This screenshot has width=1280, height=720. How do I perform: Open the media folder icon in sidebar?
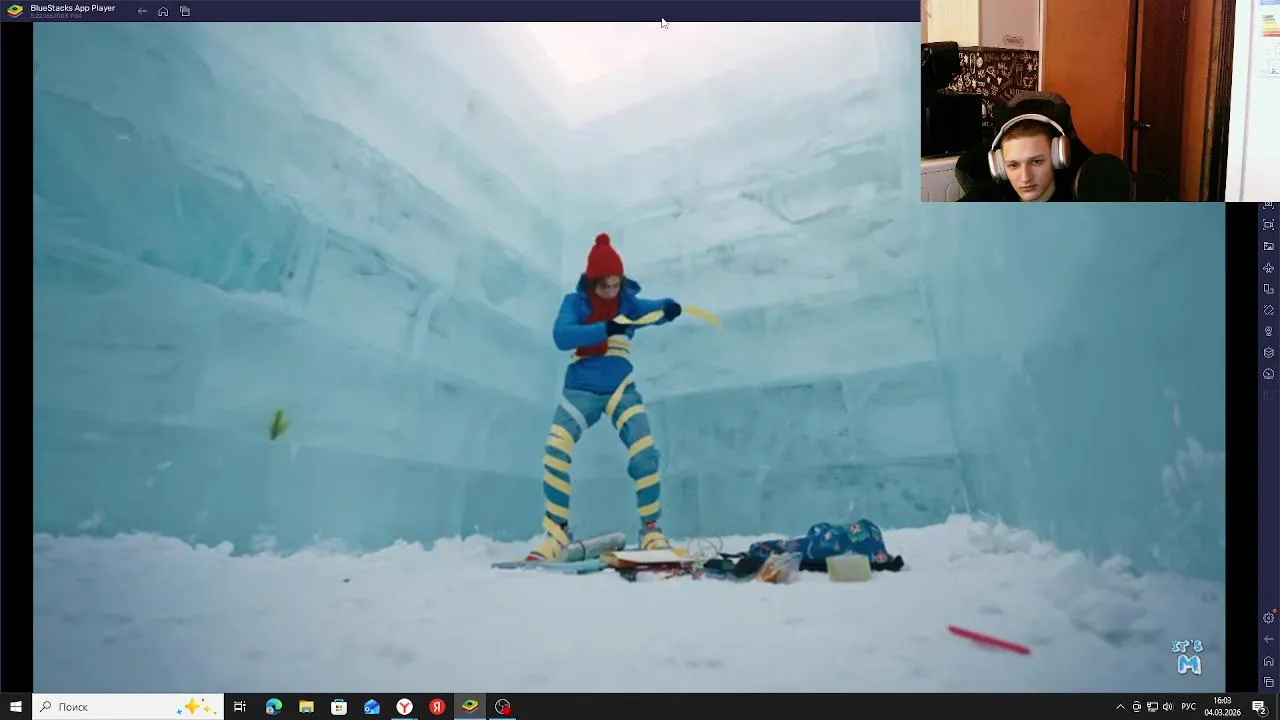[x=1269, y=246]
